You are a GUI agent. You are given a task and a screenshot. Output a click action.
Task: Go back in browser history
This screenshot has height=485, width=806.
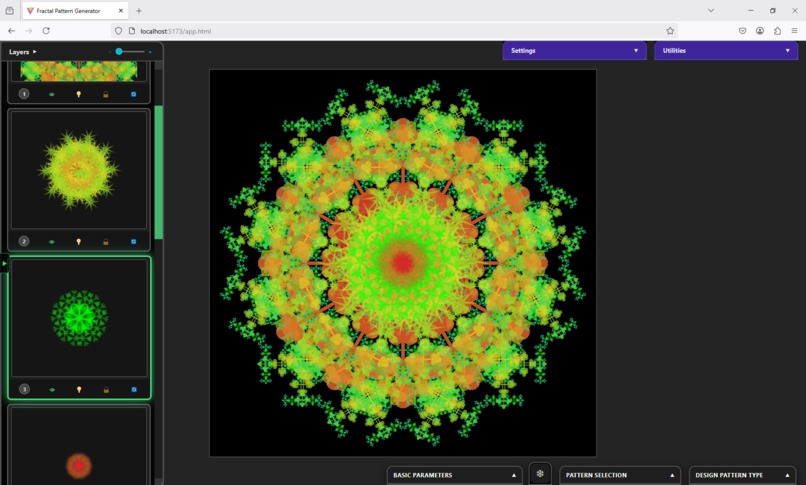click(x=11, y=31)
